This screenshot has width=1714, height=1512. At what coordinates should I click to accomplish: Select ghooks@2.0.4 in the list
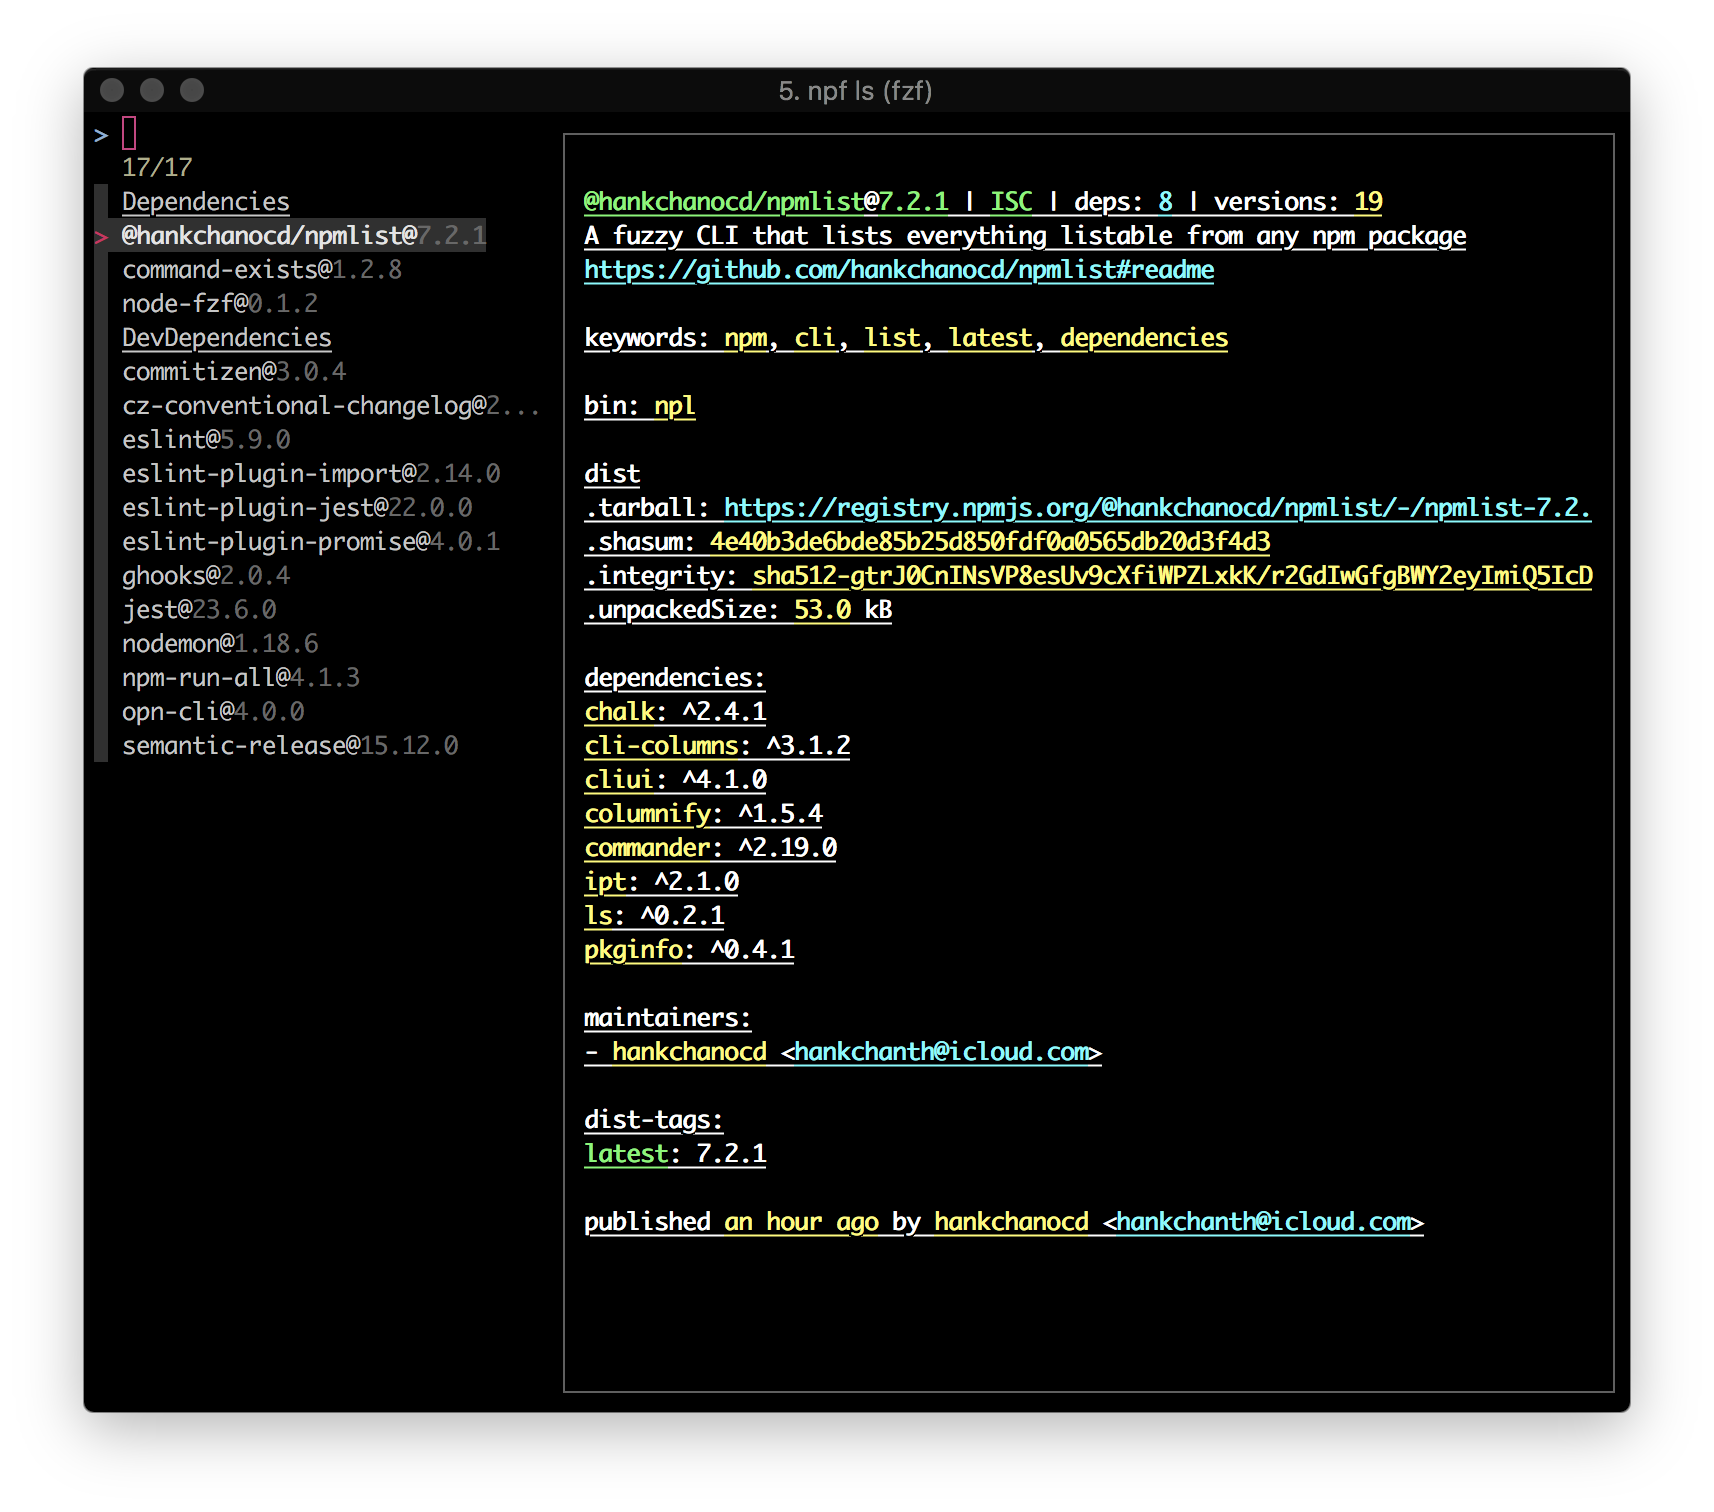[x=206, y=575]
